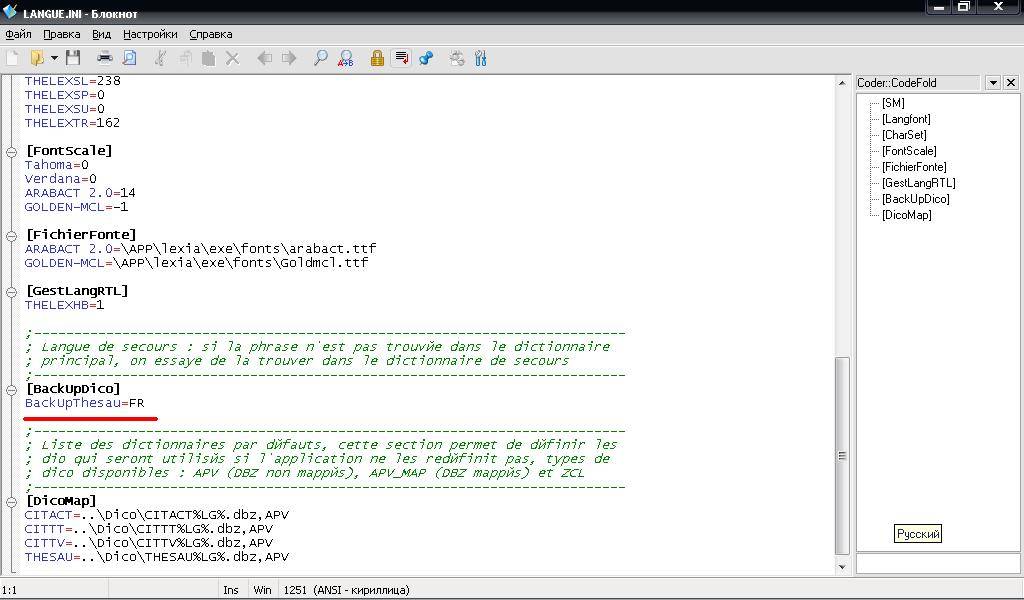
Task: Click the editor's vertical scrollbar thumb
Action: pos(842,455)
